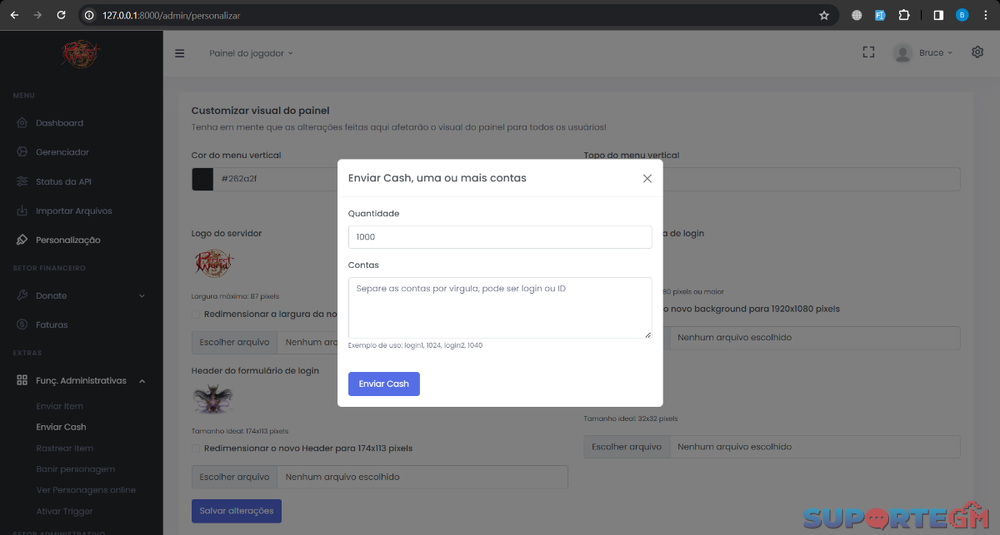Image resolution: width=1000 pixels, height=535 pixels.
Task: Open Status da API in sidebar
Action: click(x=62, y=181)
